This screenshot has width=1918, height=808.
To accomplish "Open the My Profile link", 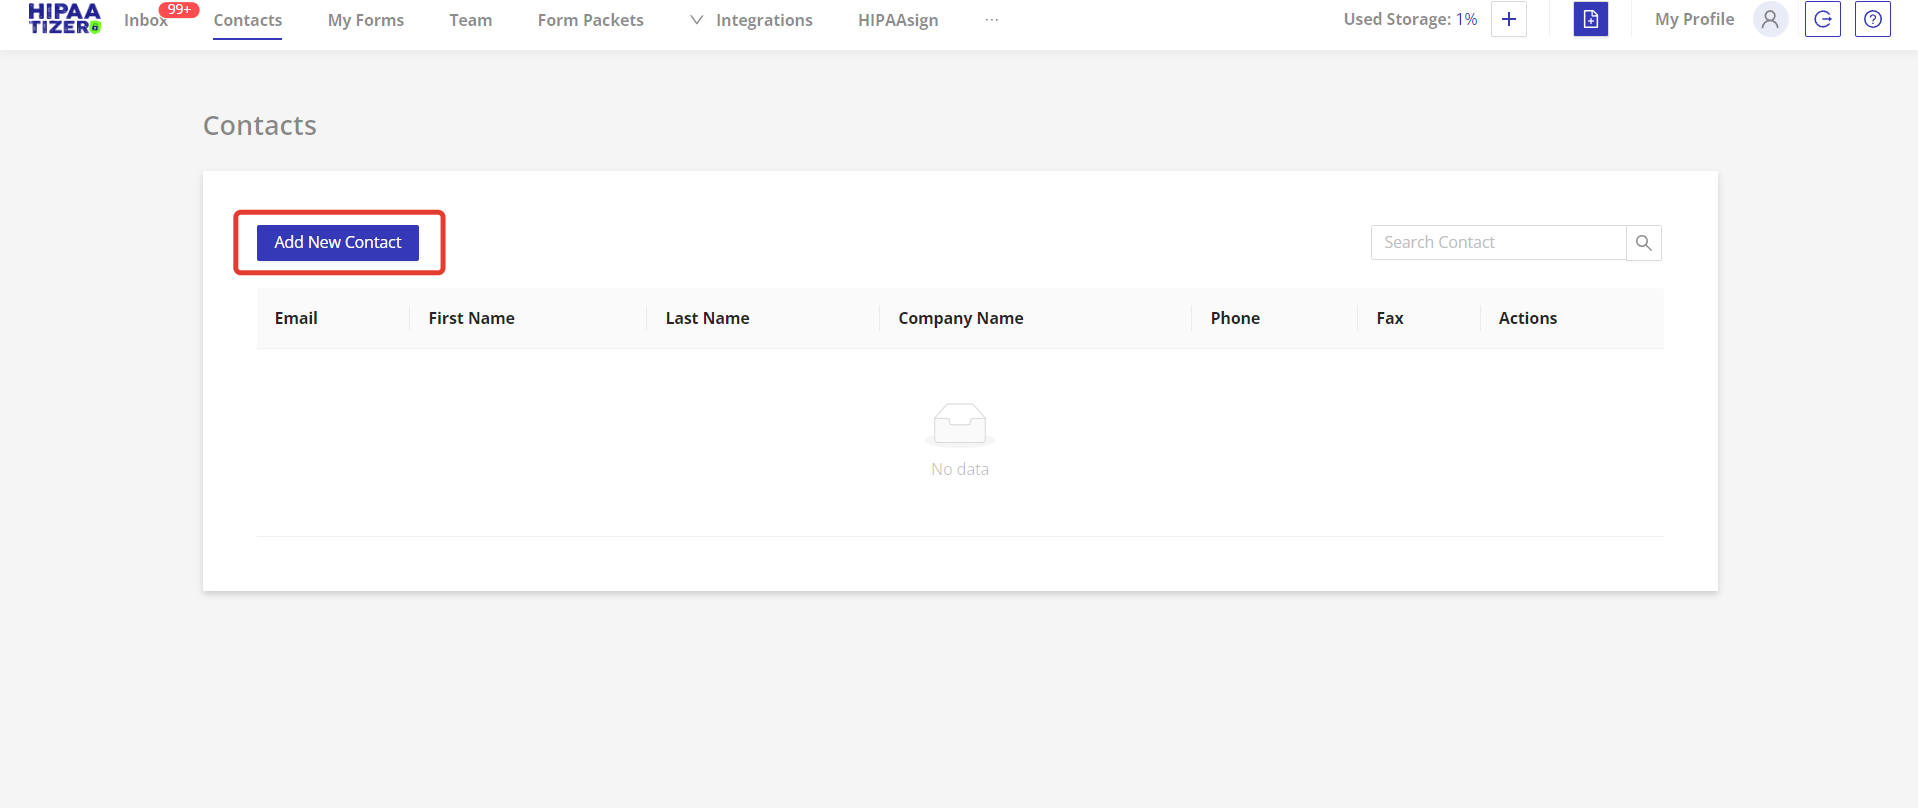I will click(x=1694, y=19).
